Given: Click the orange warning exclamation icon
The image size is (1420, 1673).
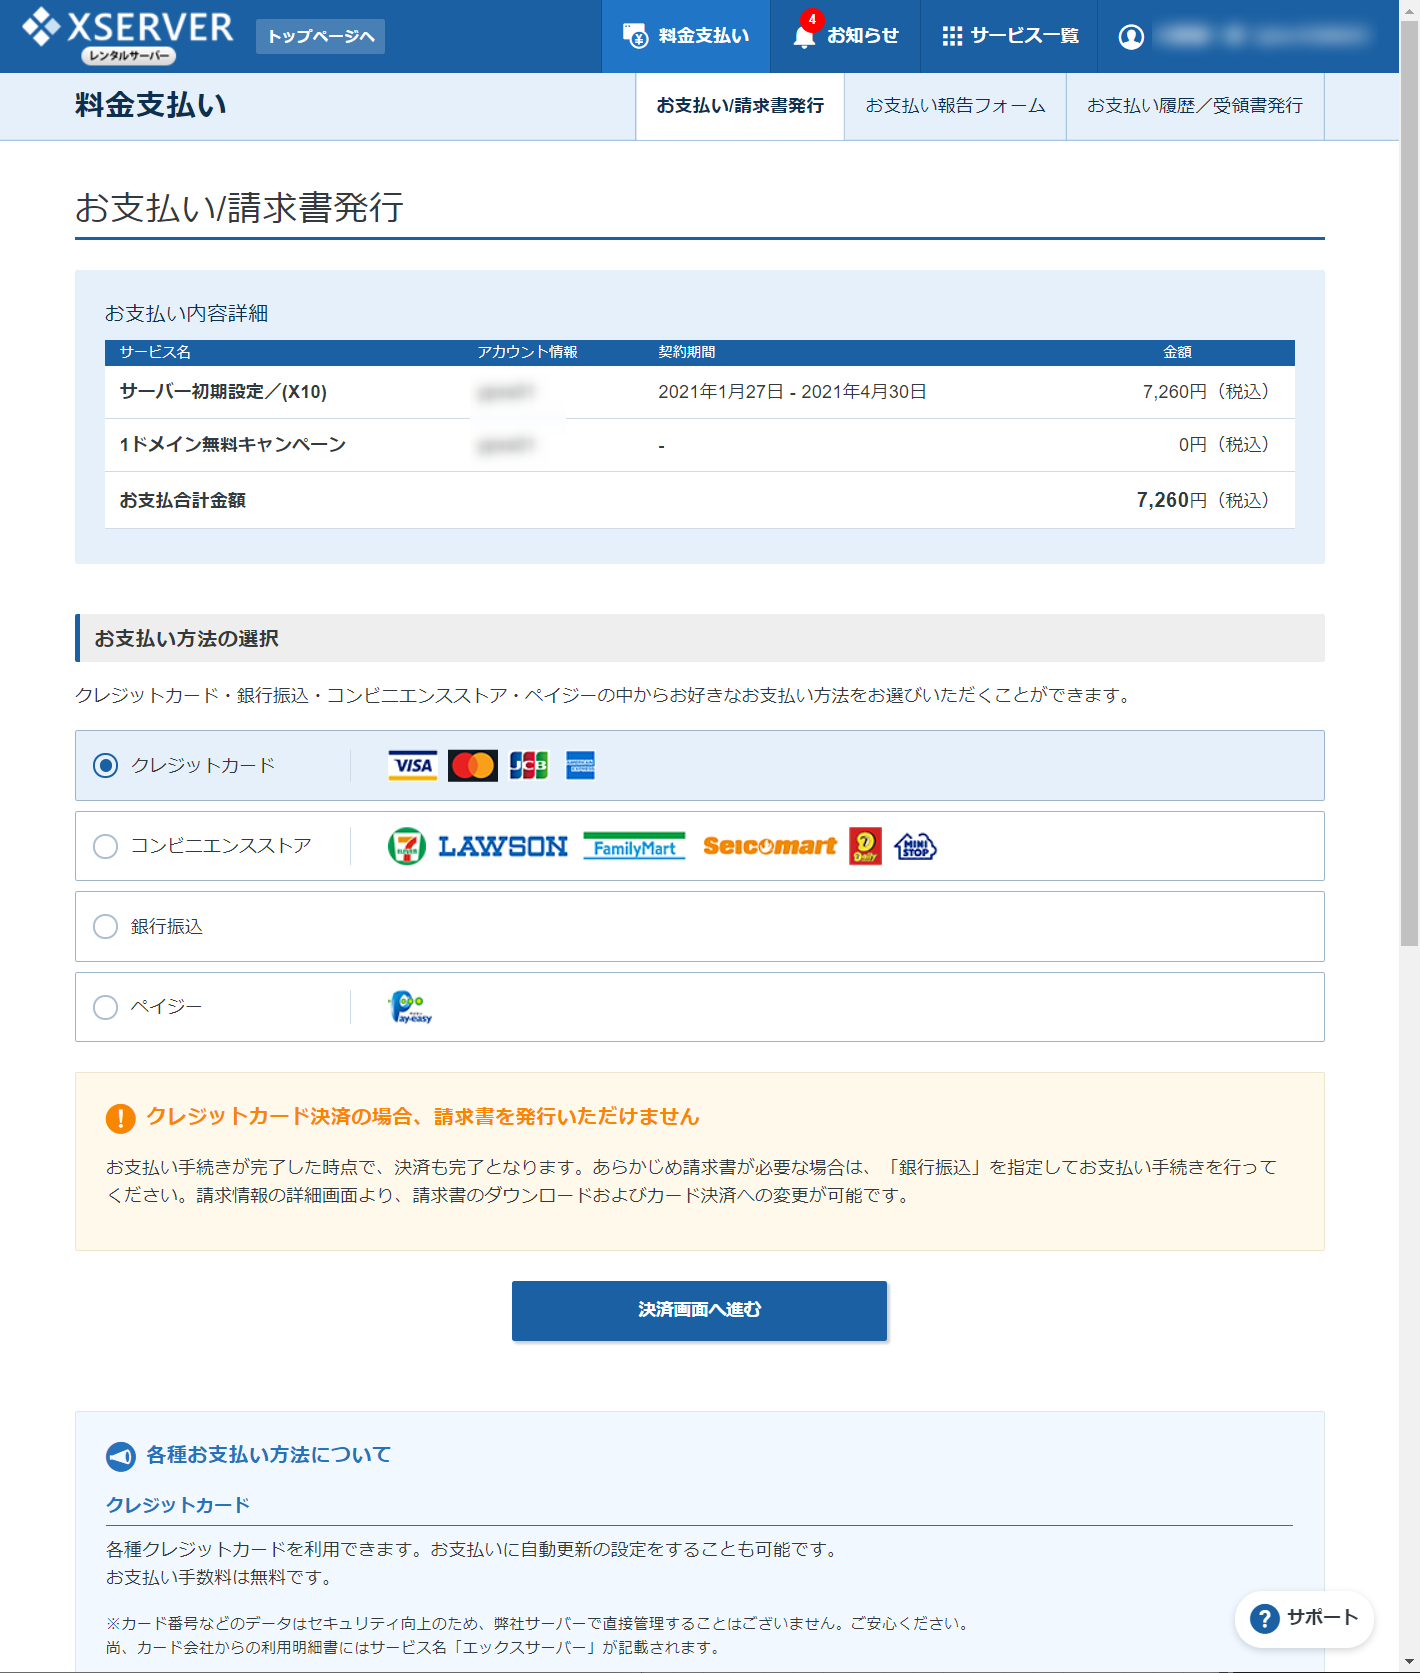Looking at the screenshot, I should point(120,1118).
